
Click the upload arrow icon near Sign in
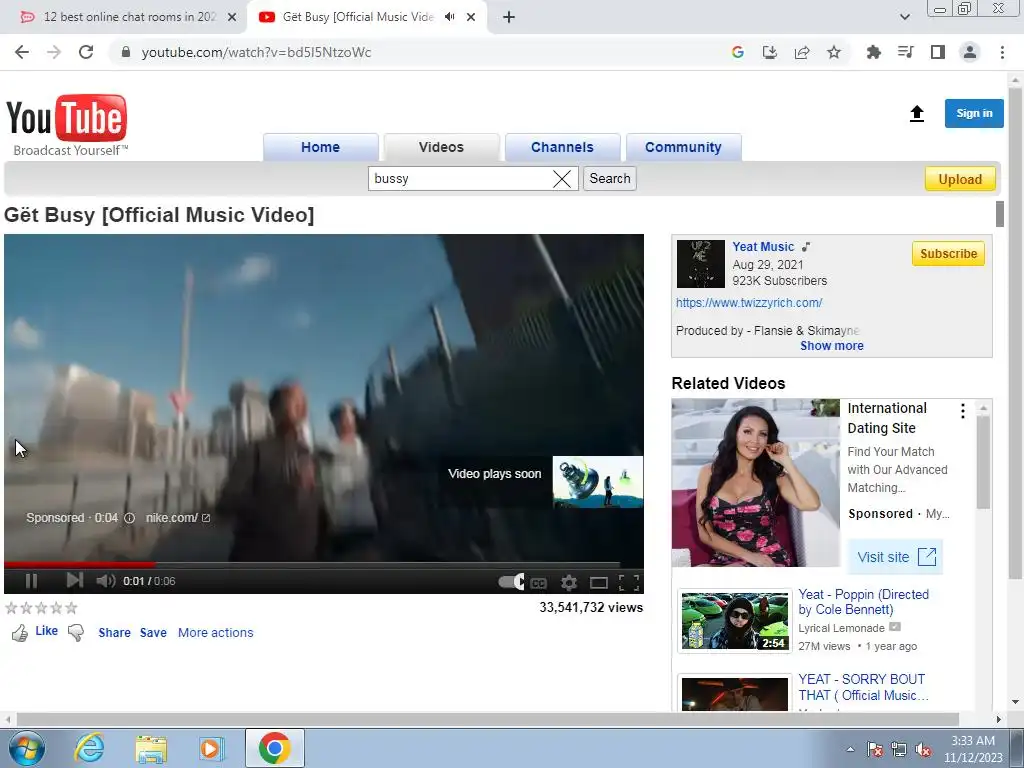tap(917, 114)
